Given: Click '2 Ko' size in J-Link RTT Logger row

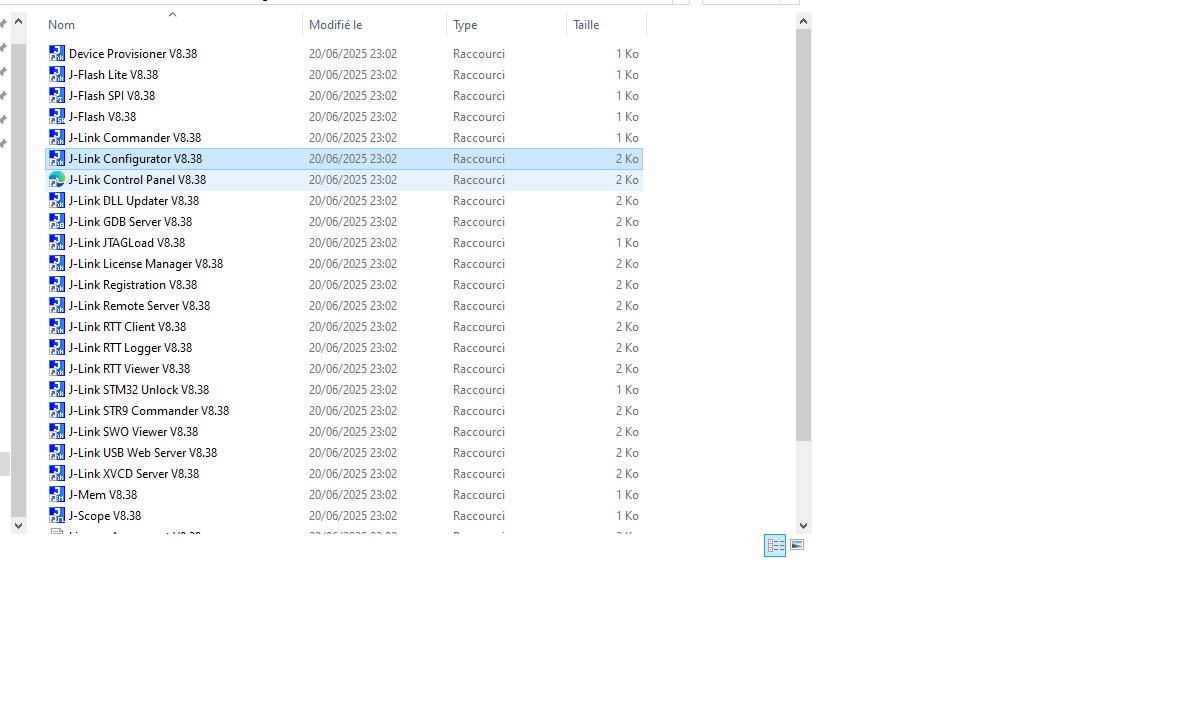Looking at the screenshot, I should [627, 348].
